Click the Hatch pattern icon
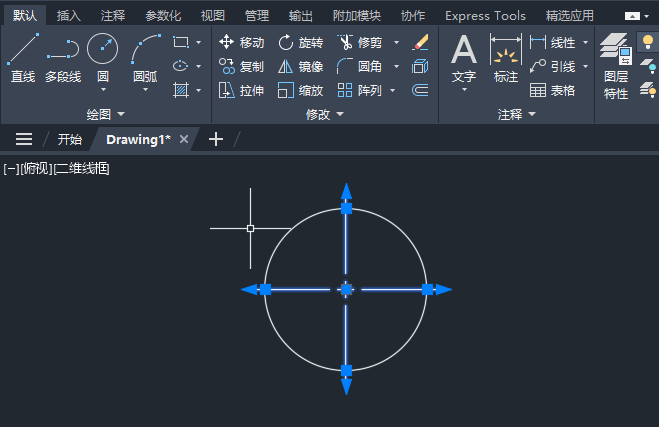The image size is (659, 427). (x=181, y=90)
